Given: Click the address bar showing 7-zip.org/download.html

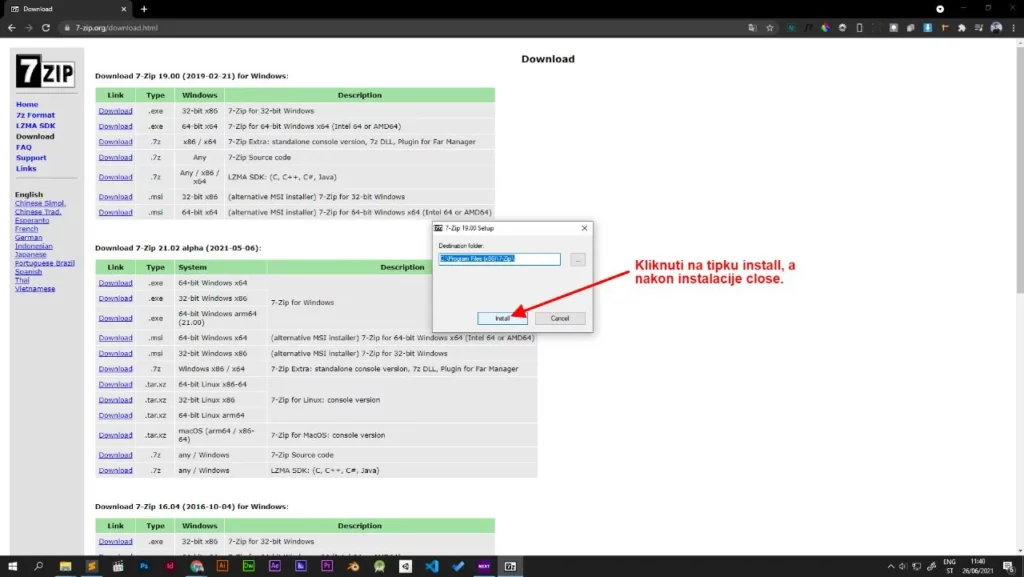Looking at the screenshot, I should pyautogui.click(x=405, y=28).
